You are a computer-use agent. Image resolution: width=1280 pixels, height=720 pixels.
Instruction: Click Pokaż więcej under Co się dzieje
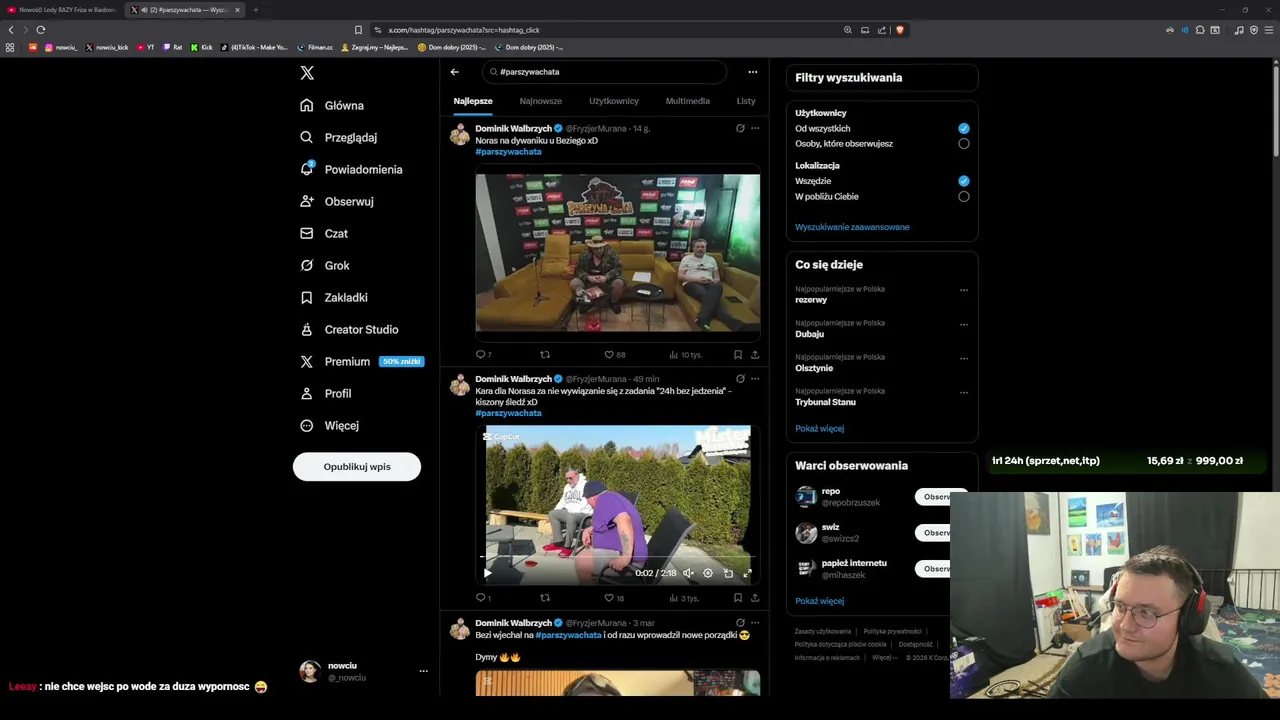819,428
